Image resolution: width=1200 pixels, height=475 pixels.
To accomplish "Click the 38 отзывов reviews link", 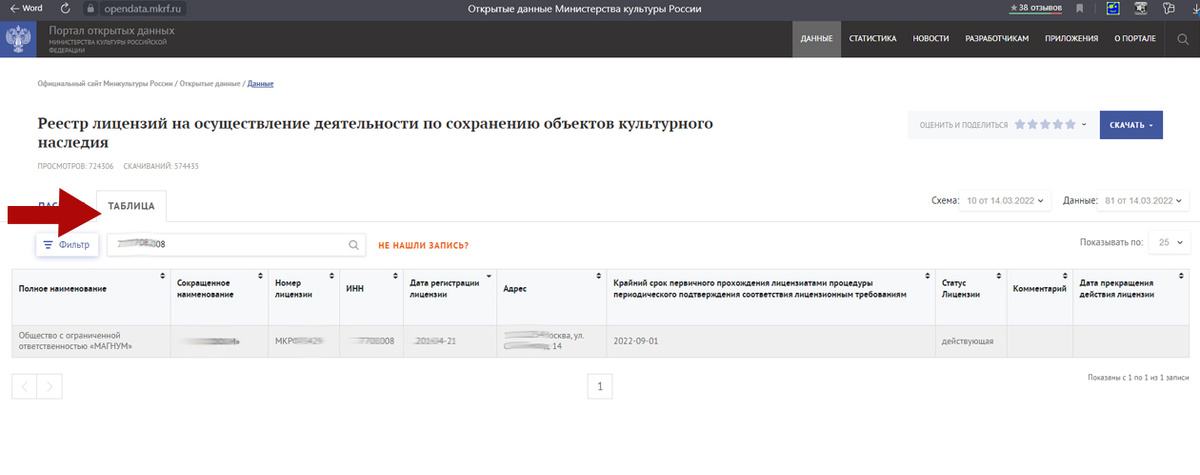I will (1036, 8).
